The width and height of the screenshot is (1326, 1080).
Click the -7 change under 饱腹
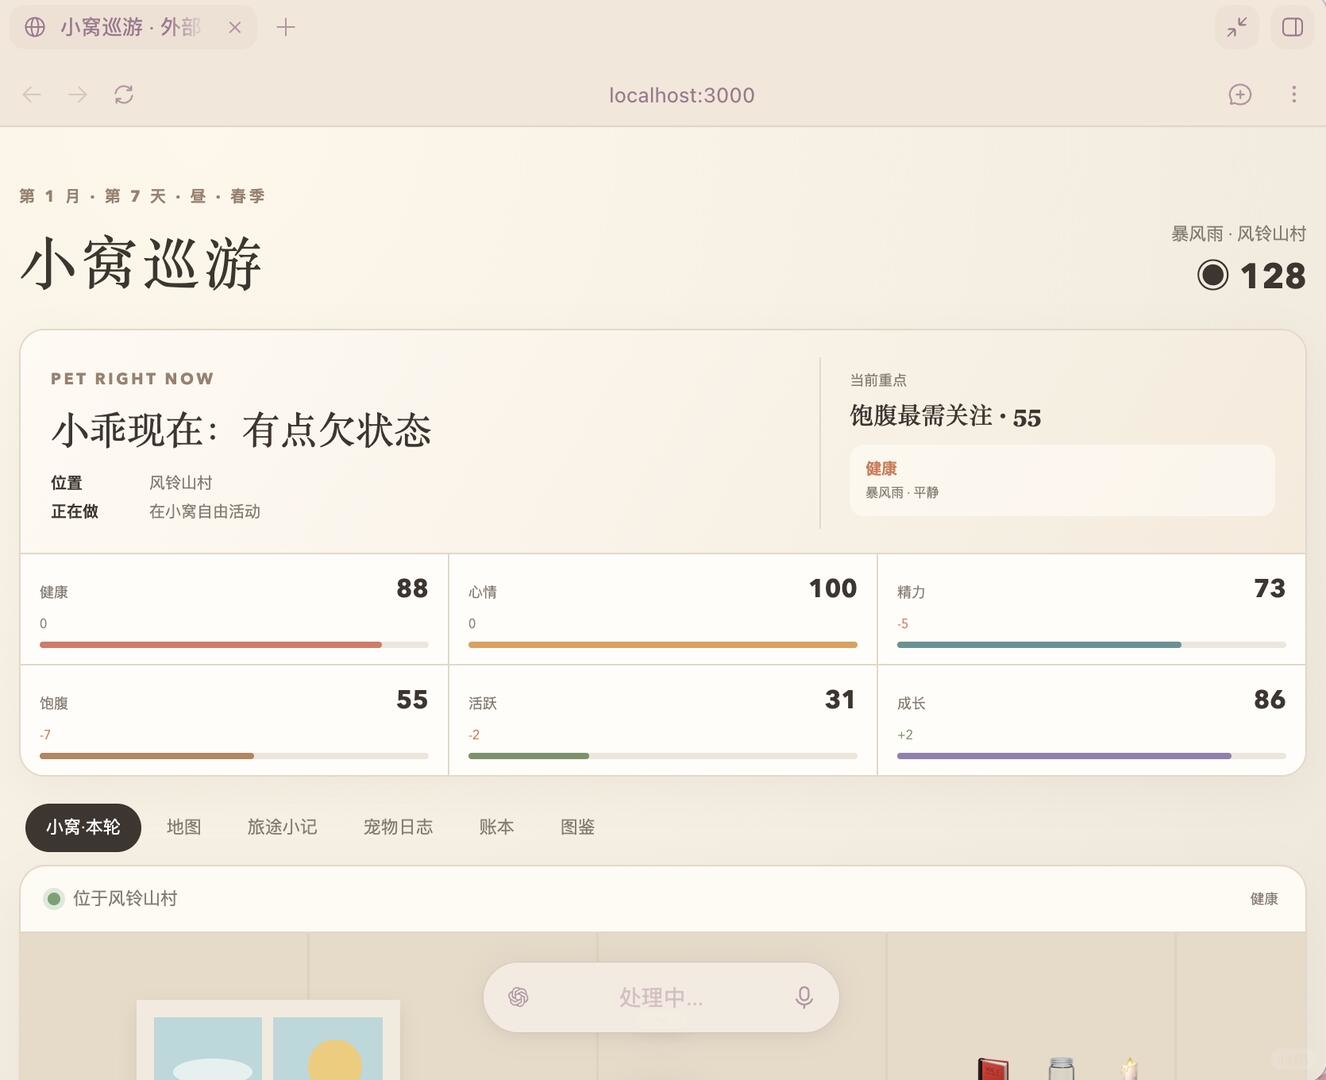pyautogui.click(x=46, y=735)
